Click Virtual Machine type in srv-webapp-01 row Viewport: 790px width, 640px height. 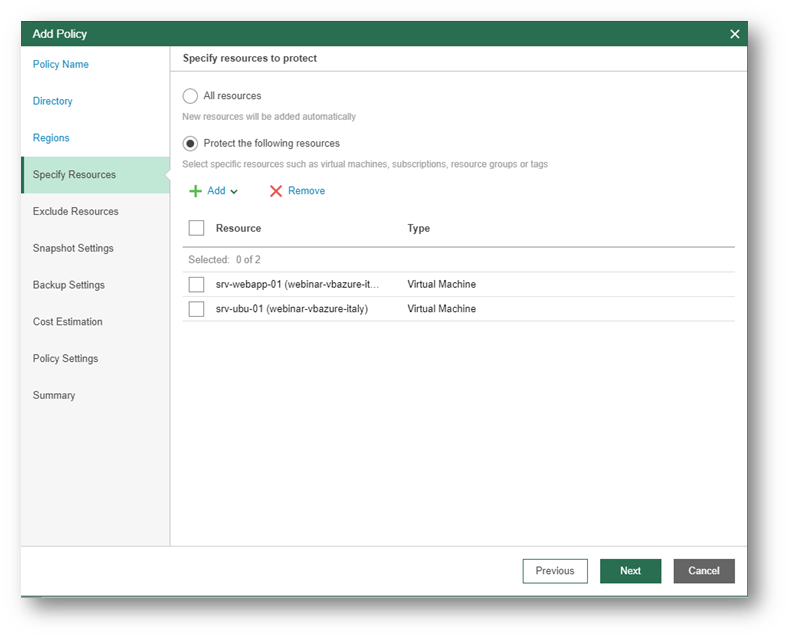click(441, 284)
